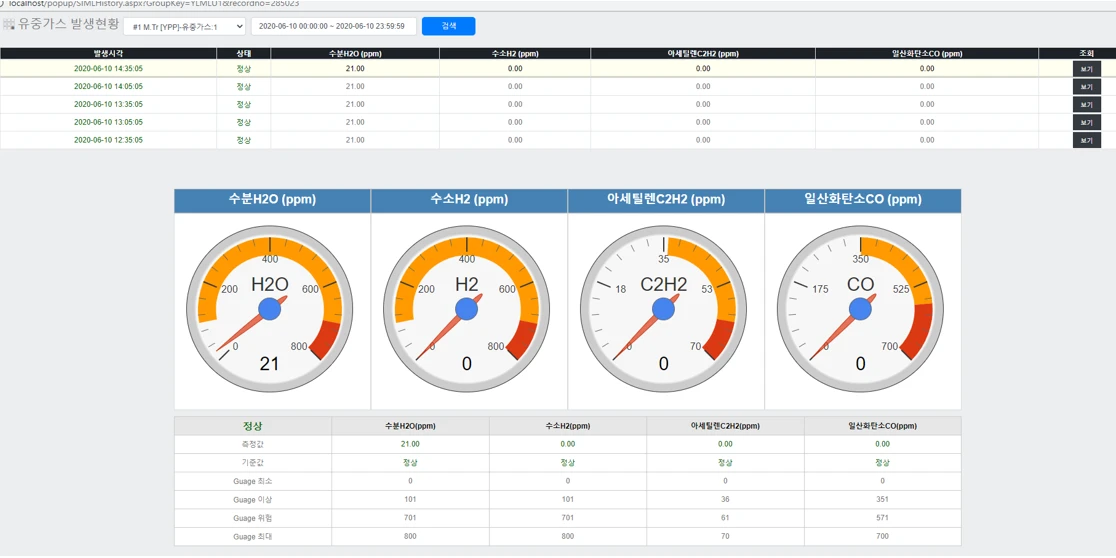Click the 일산화탄소CO (ppm) gauge panel title
The height and width of the screenshot is (558, 1116).
(x=863, y=200)
